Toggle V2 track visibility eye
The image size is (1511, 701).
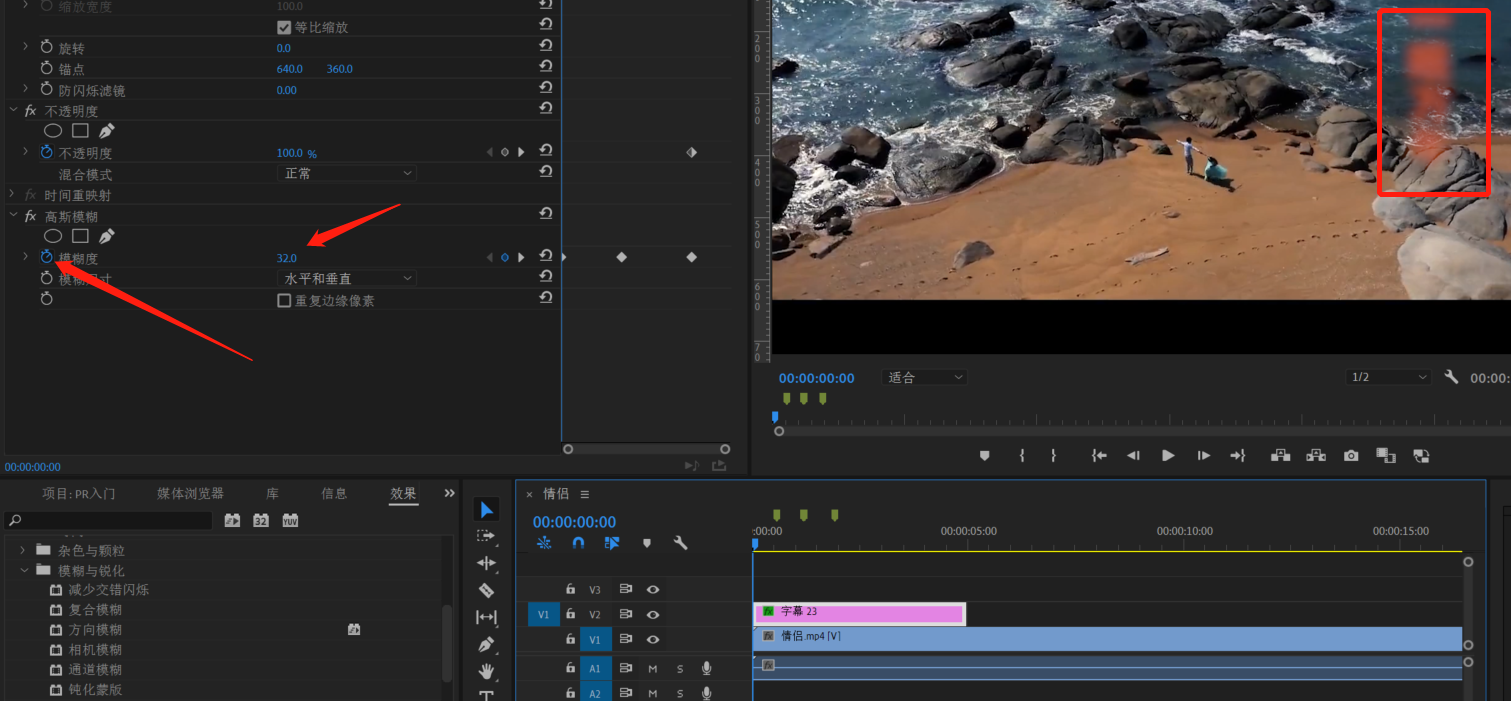pyautogui.click(x=653, y=615)
